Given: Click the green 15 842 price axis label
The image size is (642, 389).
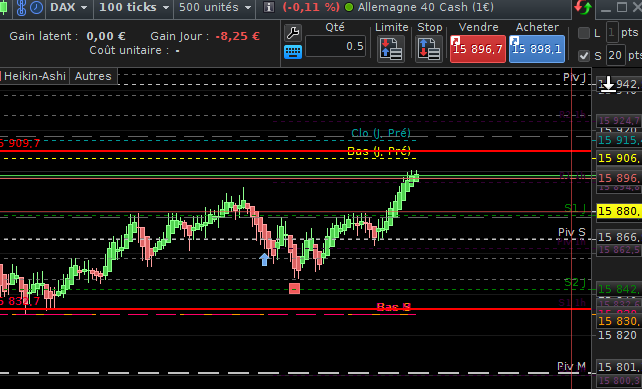Looking at the screenshot, I should tap(619, 289).
